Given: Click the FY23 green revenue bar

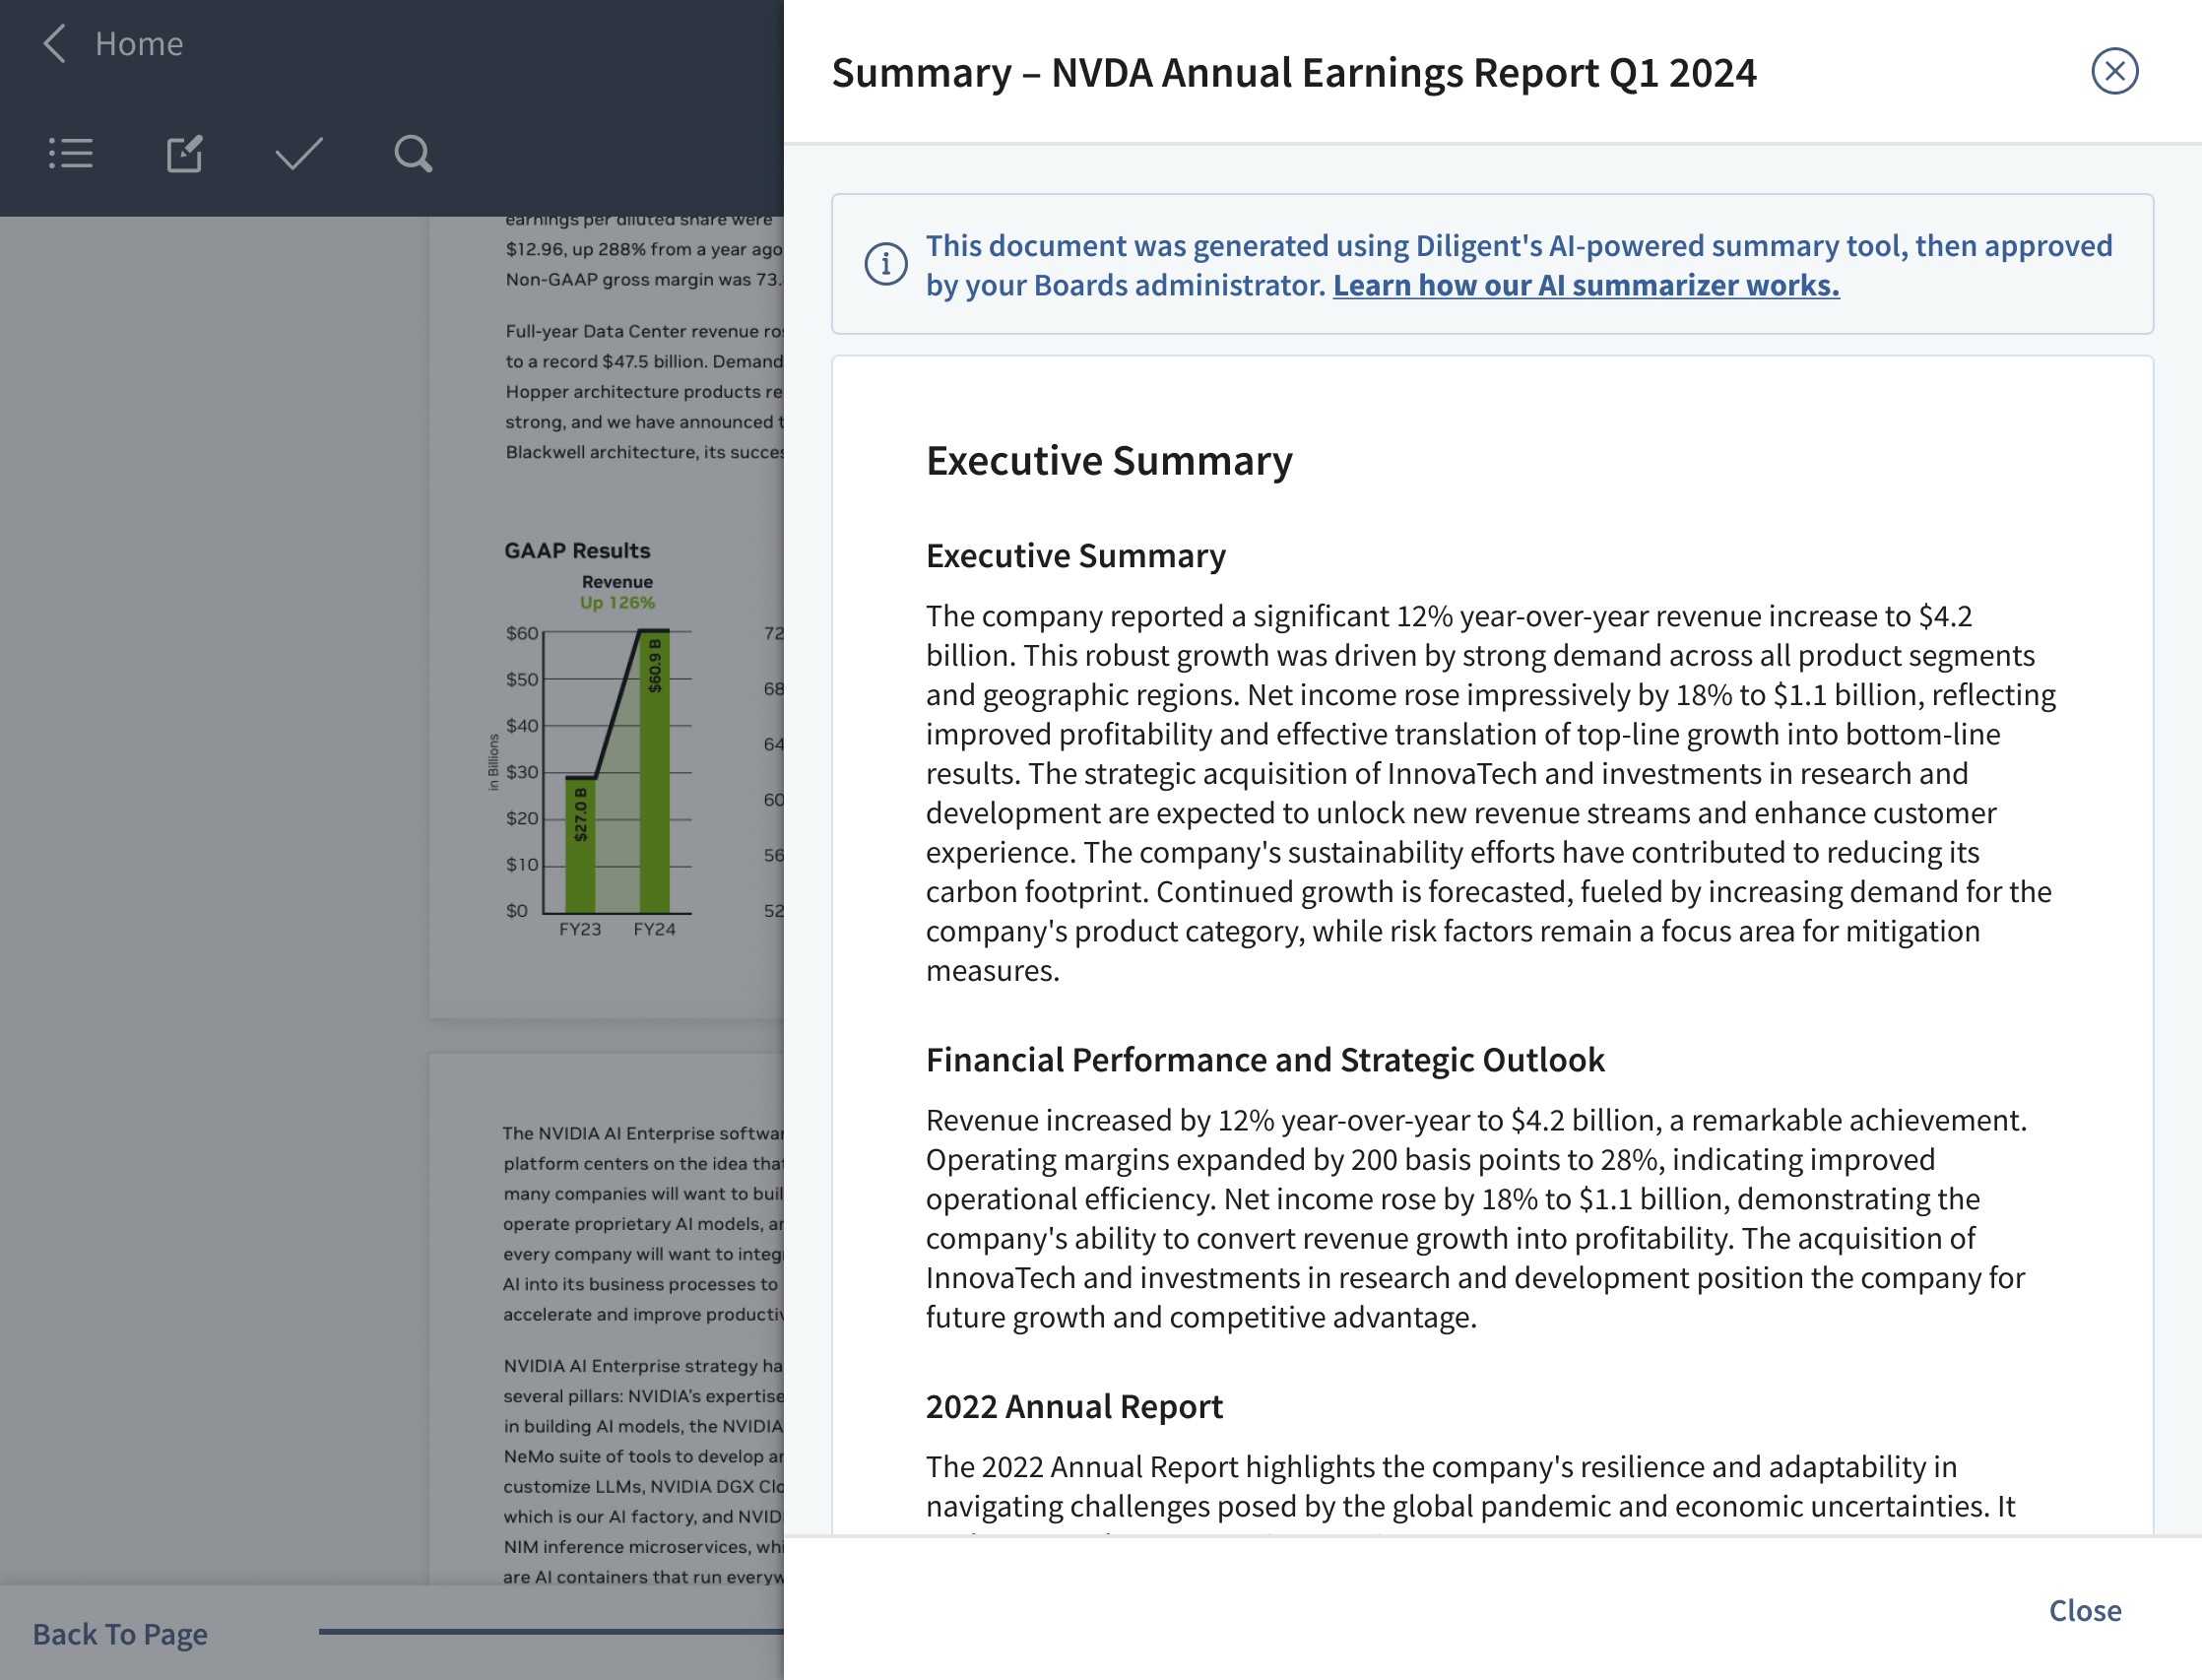Looking at the screenshot, I should [x=580, y=850].
